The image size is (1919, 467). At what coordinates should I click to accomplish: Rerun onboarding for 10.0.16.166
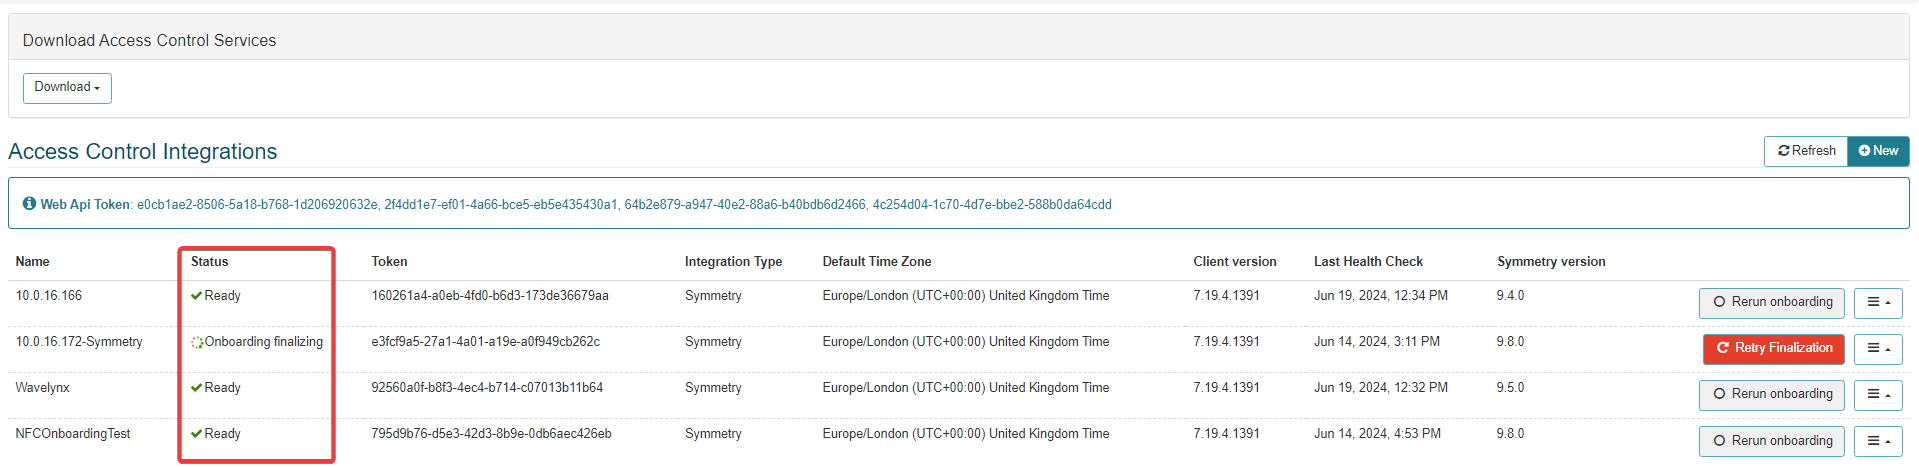tap(1771, 302)
